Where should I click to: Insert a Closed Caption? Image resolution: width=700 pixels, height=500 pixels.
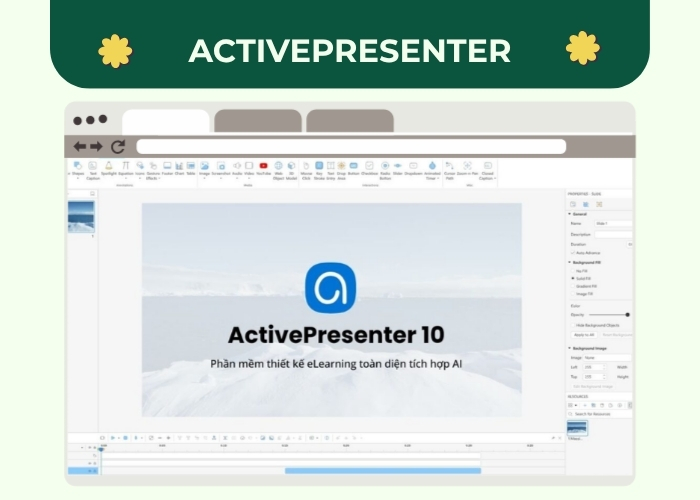(487, 171)
